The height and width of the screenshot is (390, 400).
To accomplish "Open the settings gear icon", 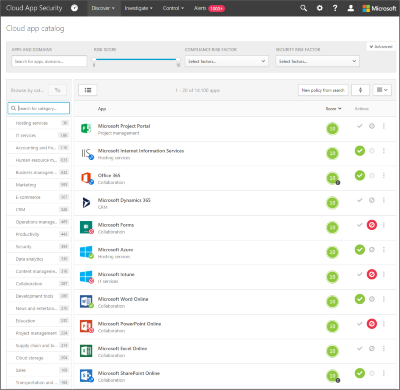I will coord(319,8).
